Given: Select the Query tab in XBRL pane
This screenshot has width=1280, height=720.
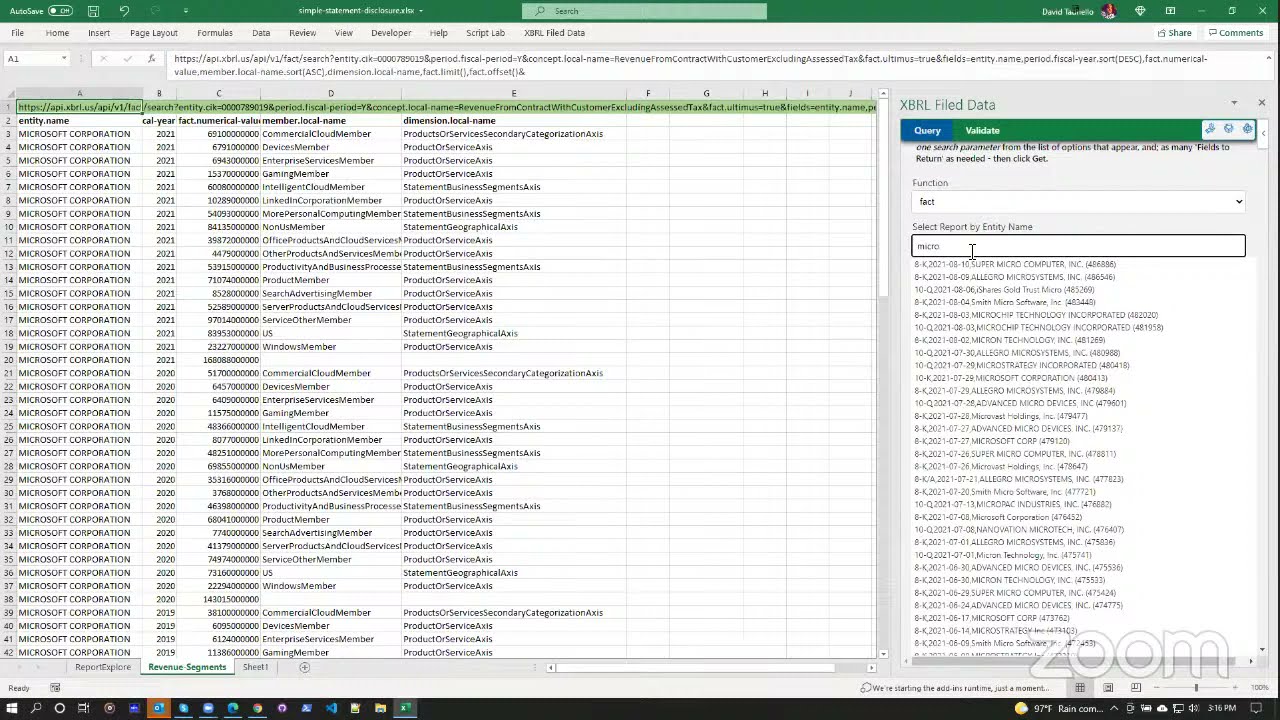Looking at the screenshot, I should (927, 131).
